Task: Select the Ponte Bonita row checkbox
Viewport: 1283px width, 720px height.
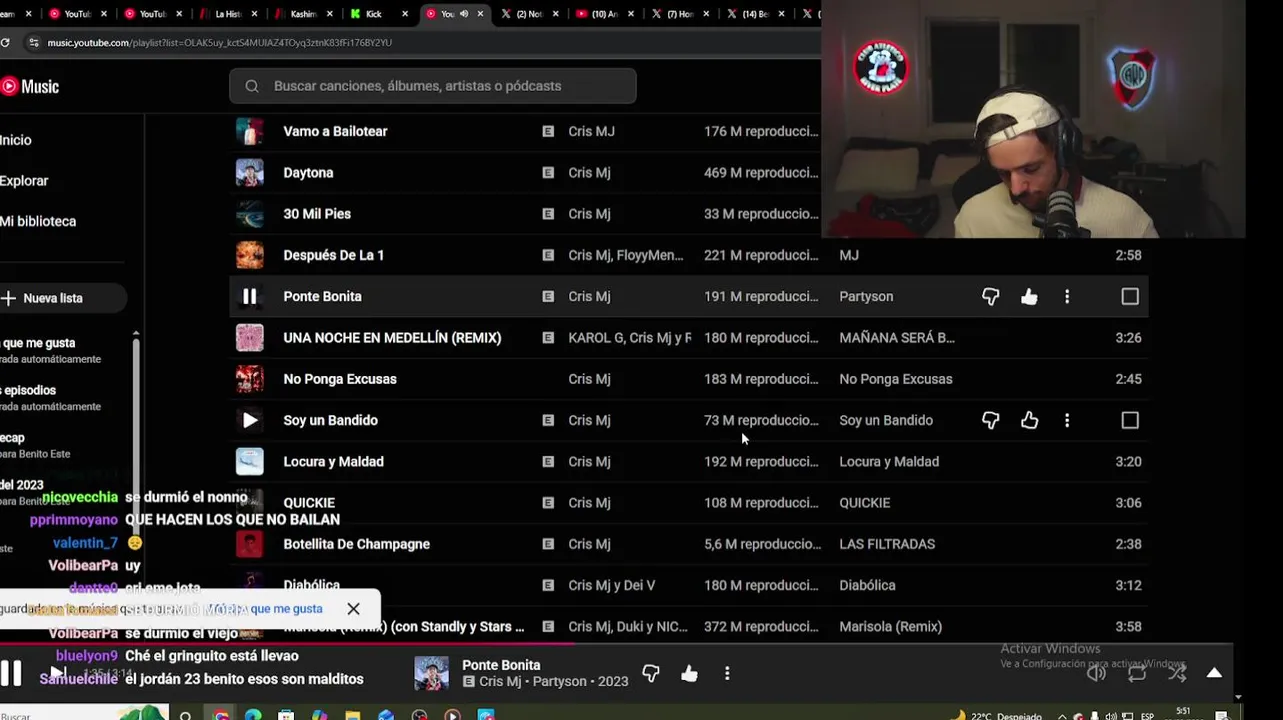Action: [1130, 296]
